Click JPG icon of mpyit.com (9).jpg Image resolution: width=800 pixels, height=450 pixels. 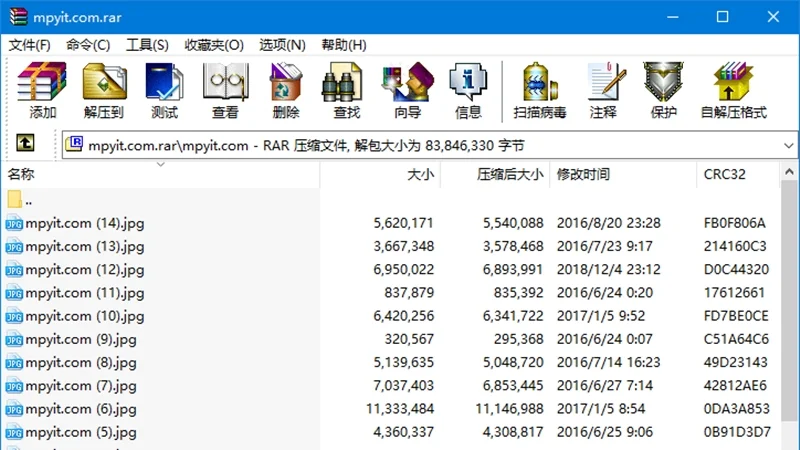tap(14, 339)
